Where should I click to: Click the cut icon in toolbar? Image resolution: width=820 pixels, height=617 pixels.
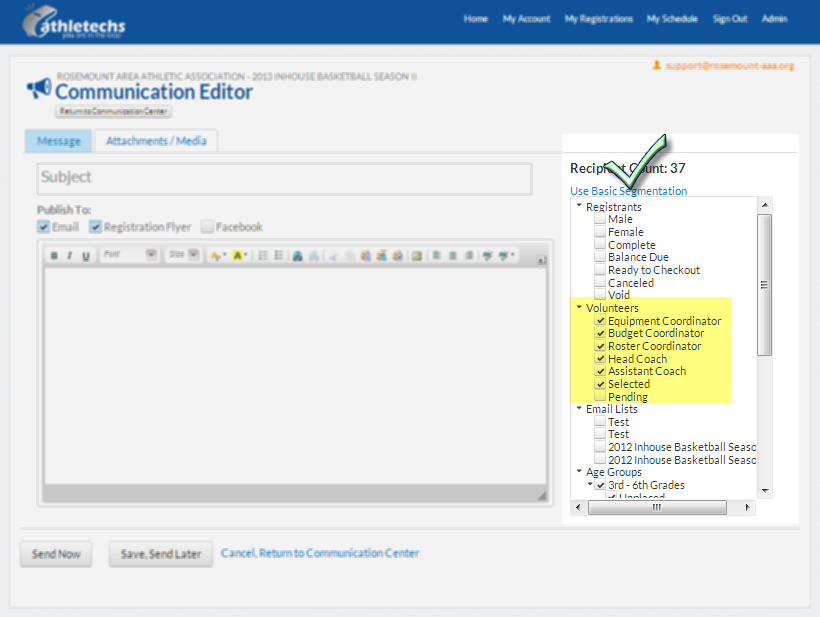[x=334, y=255]
